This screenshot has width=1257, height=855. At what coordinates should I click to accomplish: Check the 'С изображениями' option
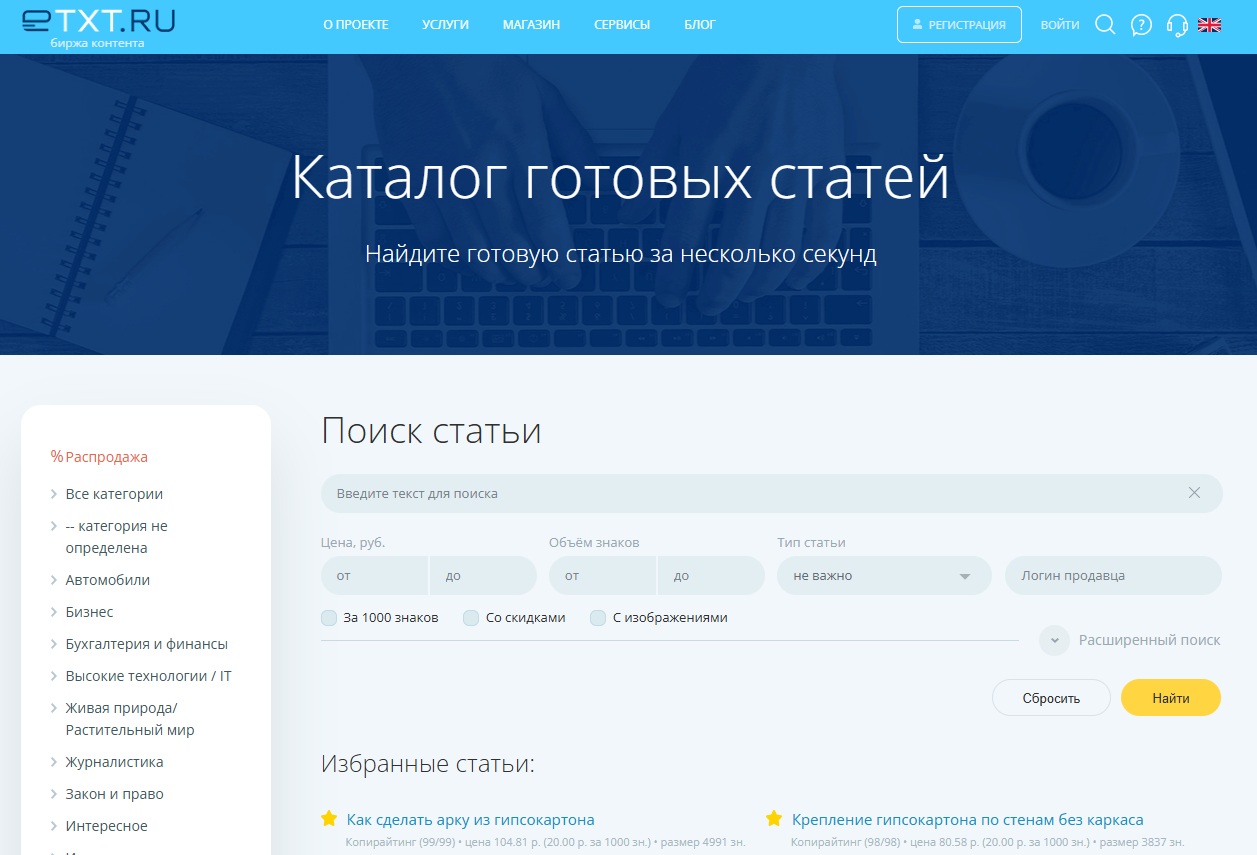click(598, 618)
